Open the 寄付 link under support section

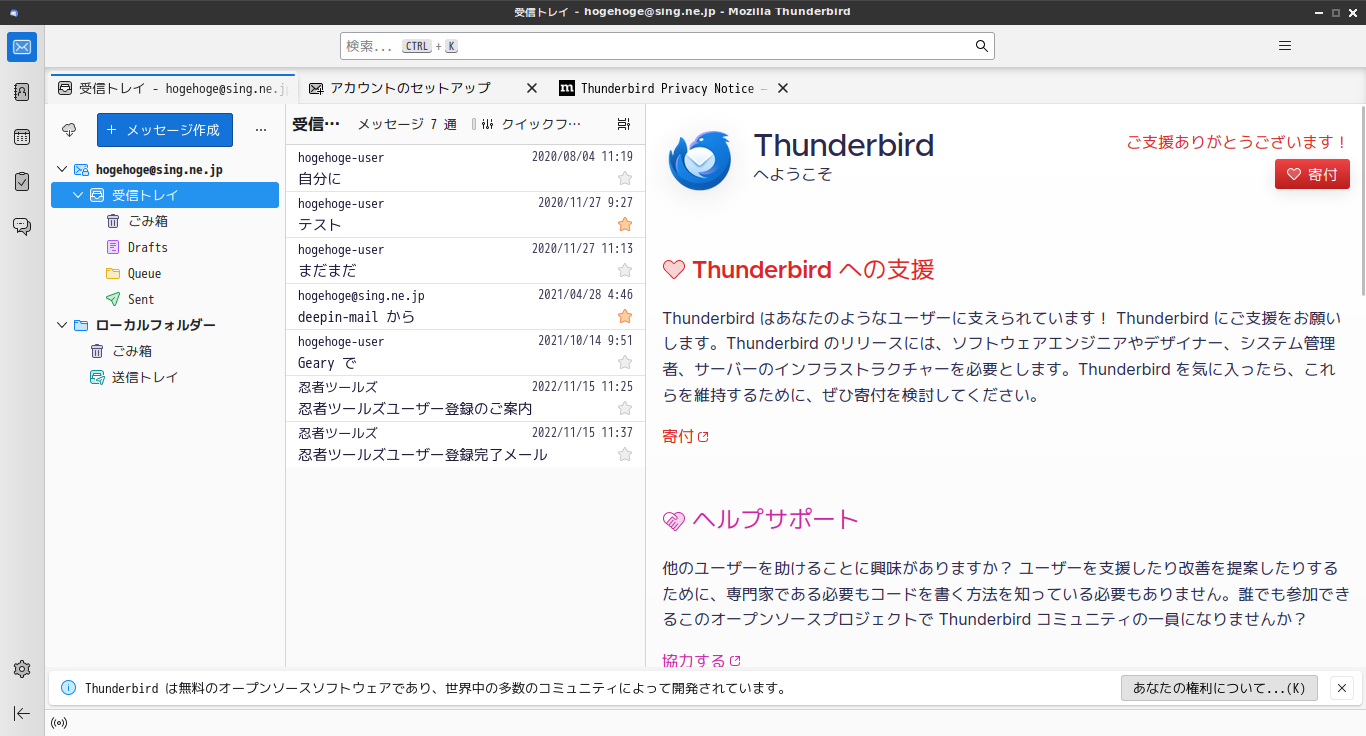click(685, 436)
